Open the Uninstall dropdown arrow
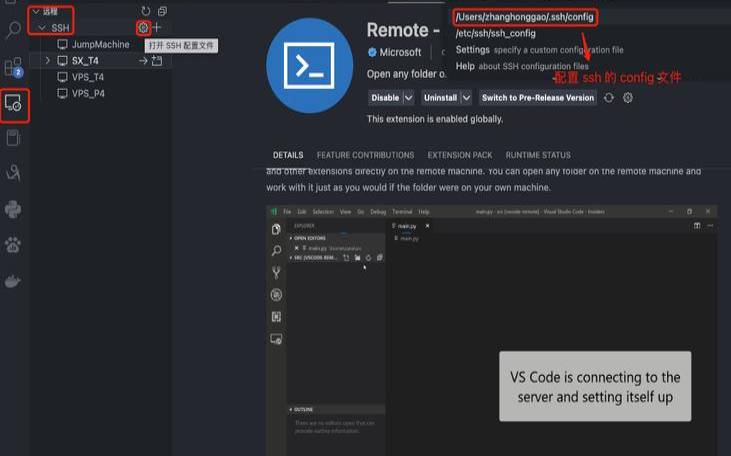Viewport: 731px width, 456px height. [466, 98]
